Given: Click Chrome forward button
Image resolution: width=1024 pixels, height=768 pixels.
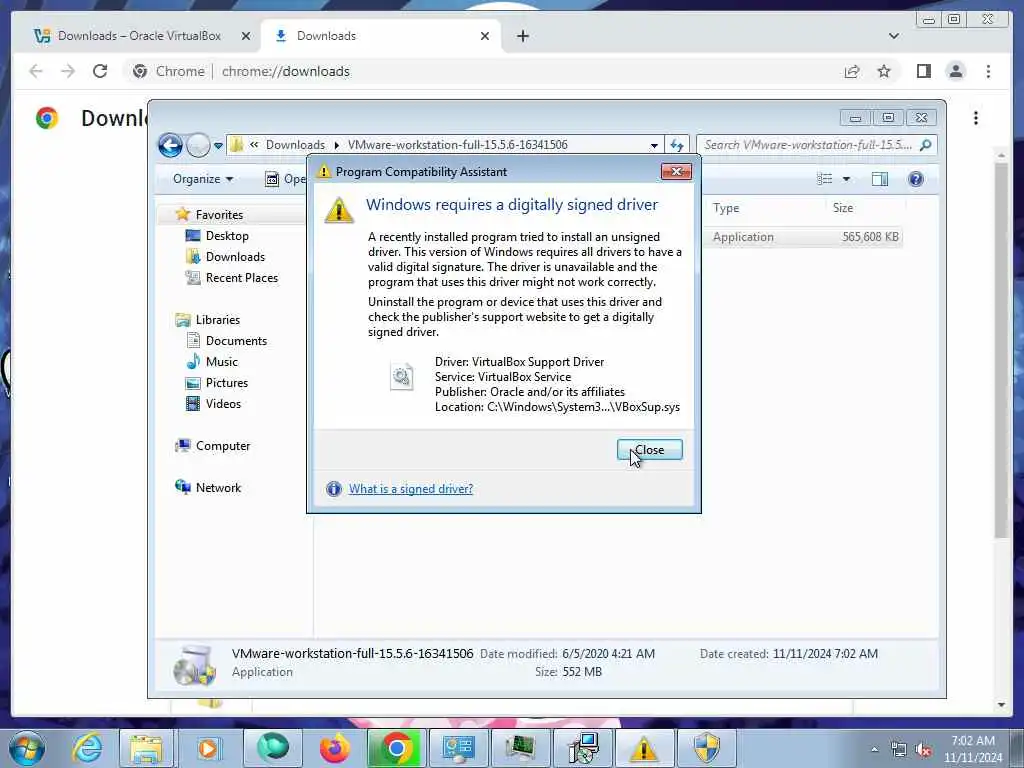Looking at the screenshot, I should point(68,71).
